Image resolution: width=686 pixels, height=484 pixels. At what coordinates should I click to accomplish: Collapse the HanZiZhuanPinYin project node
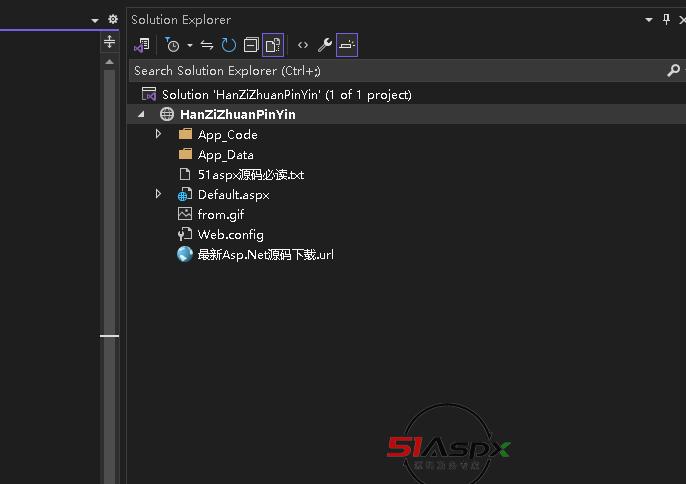[143, 115]
